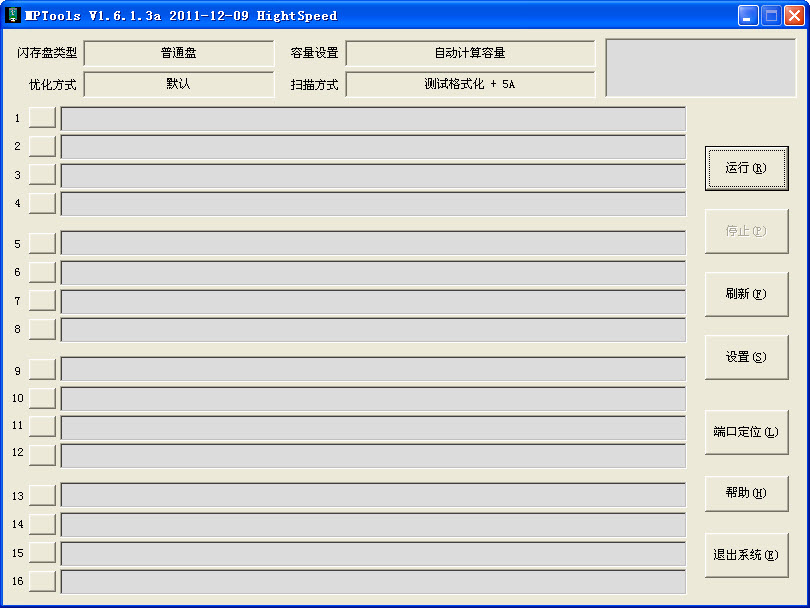Click the small button beside port 8

point(42,329)
